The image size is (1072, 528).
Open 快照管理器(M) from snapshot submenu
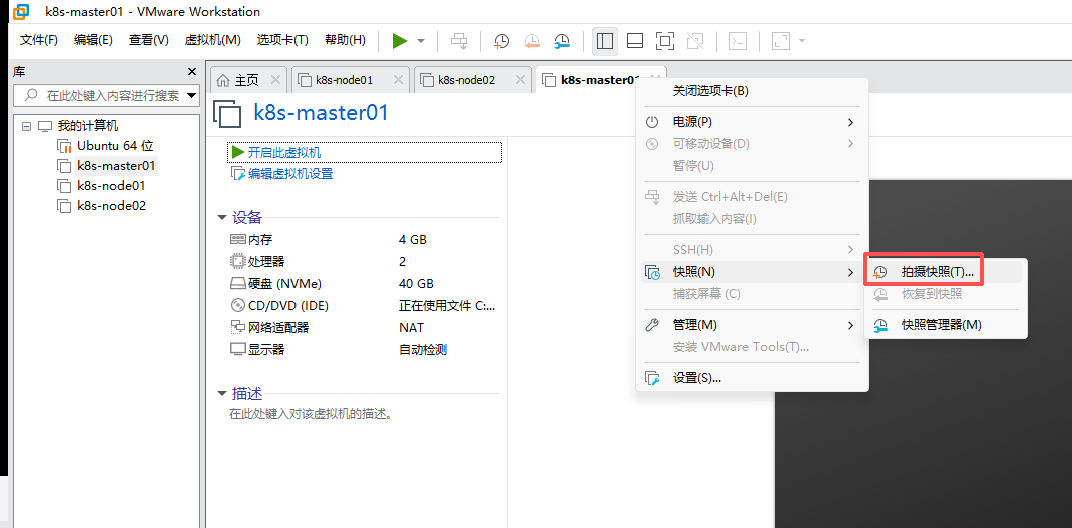(x=946, y=325)
